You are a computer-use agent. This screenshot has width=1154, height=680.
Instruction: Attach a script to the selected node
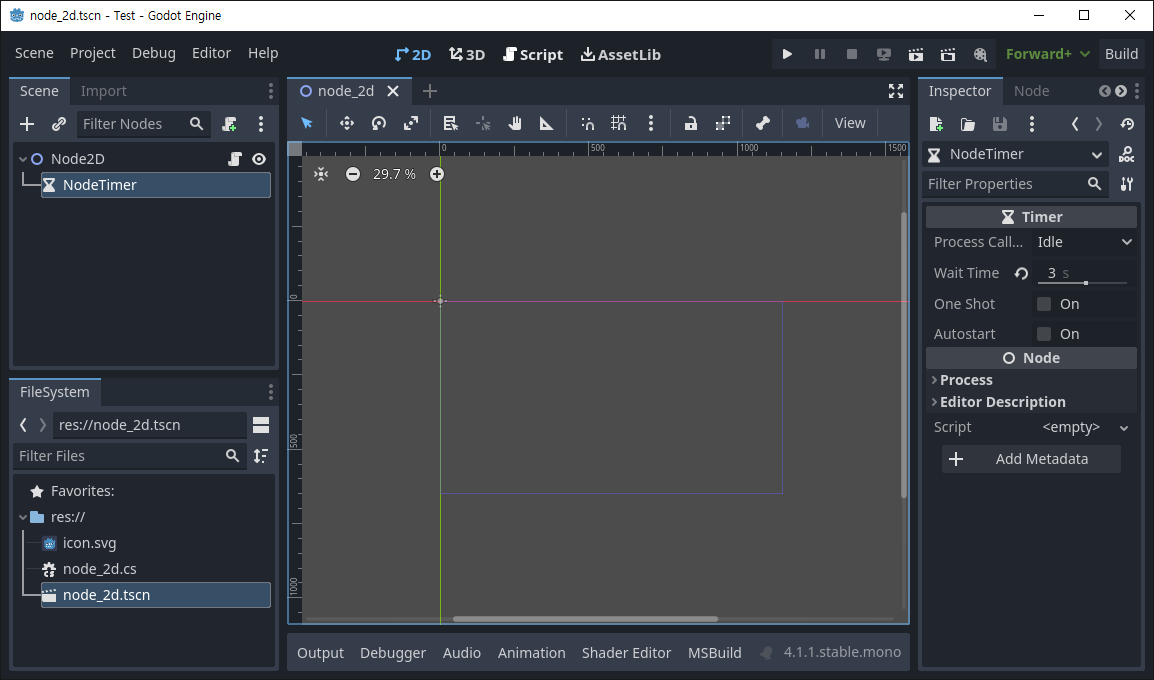(x=230, y=124)
